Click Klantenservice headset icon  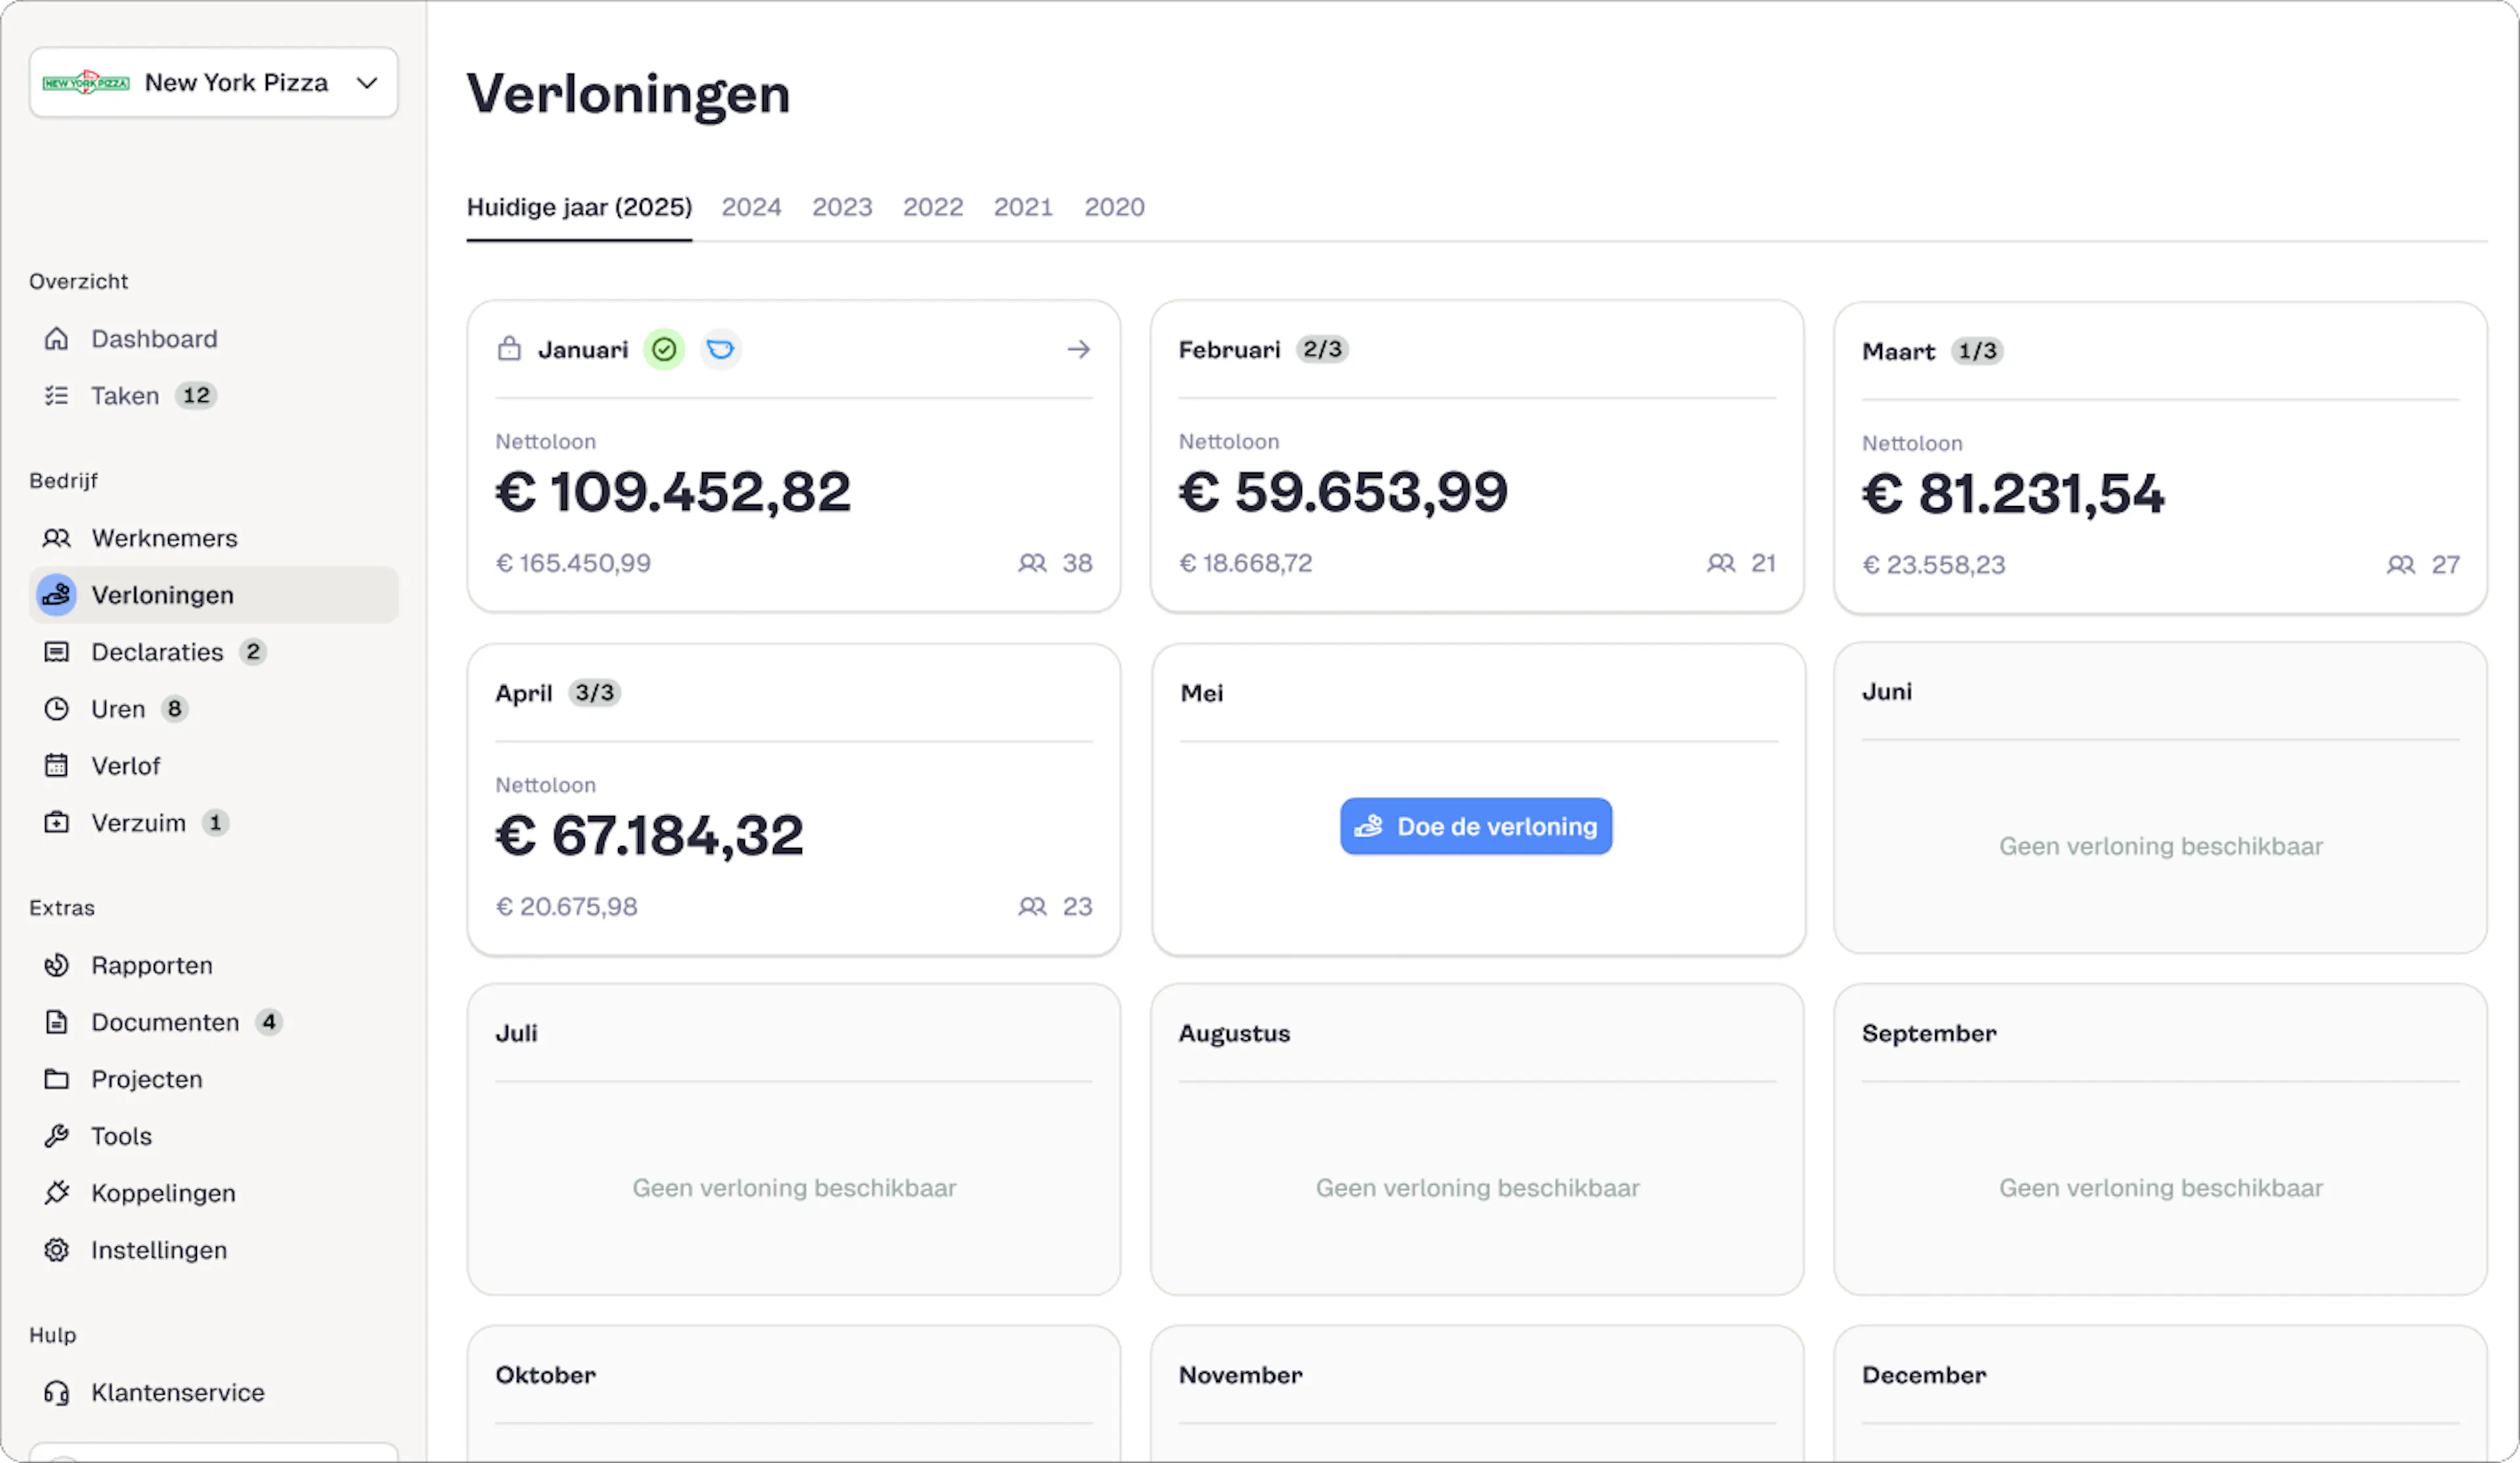(x=57, y=1393)
